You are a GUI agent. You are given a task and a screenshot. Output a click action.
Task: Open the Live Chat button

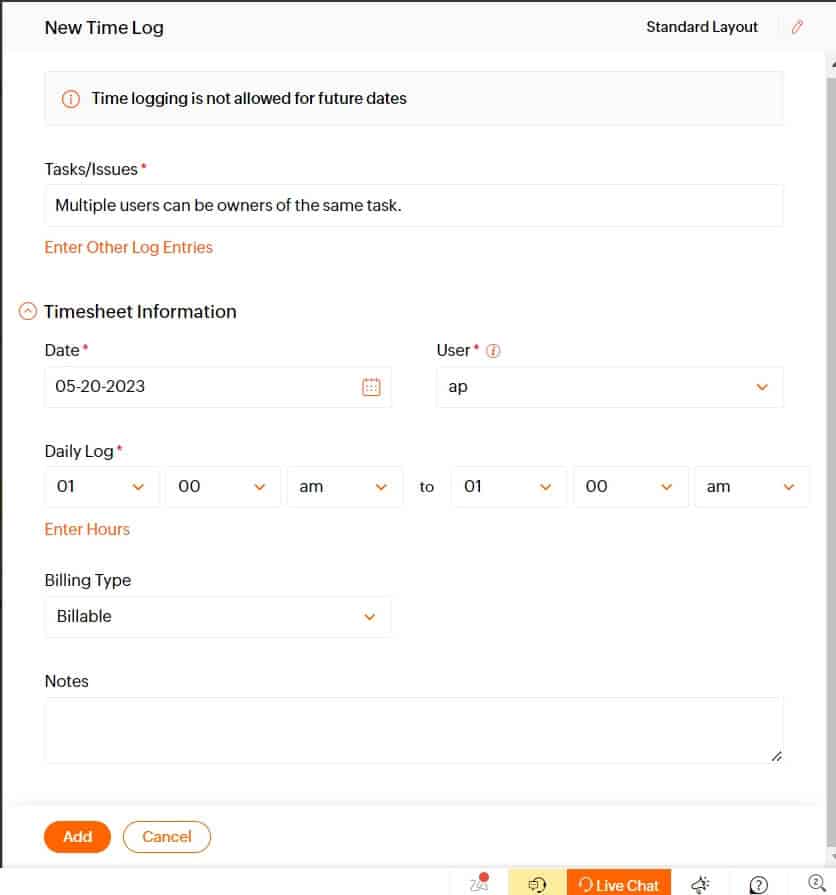click(619, 884)
